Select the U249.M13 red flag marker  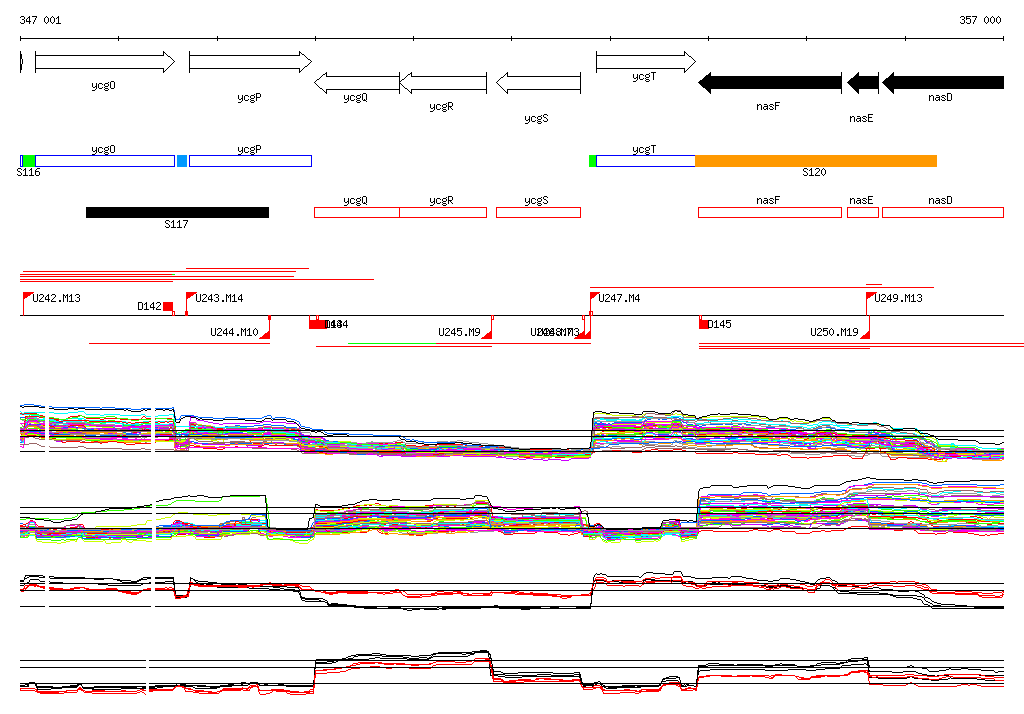[870, 297]
